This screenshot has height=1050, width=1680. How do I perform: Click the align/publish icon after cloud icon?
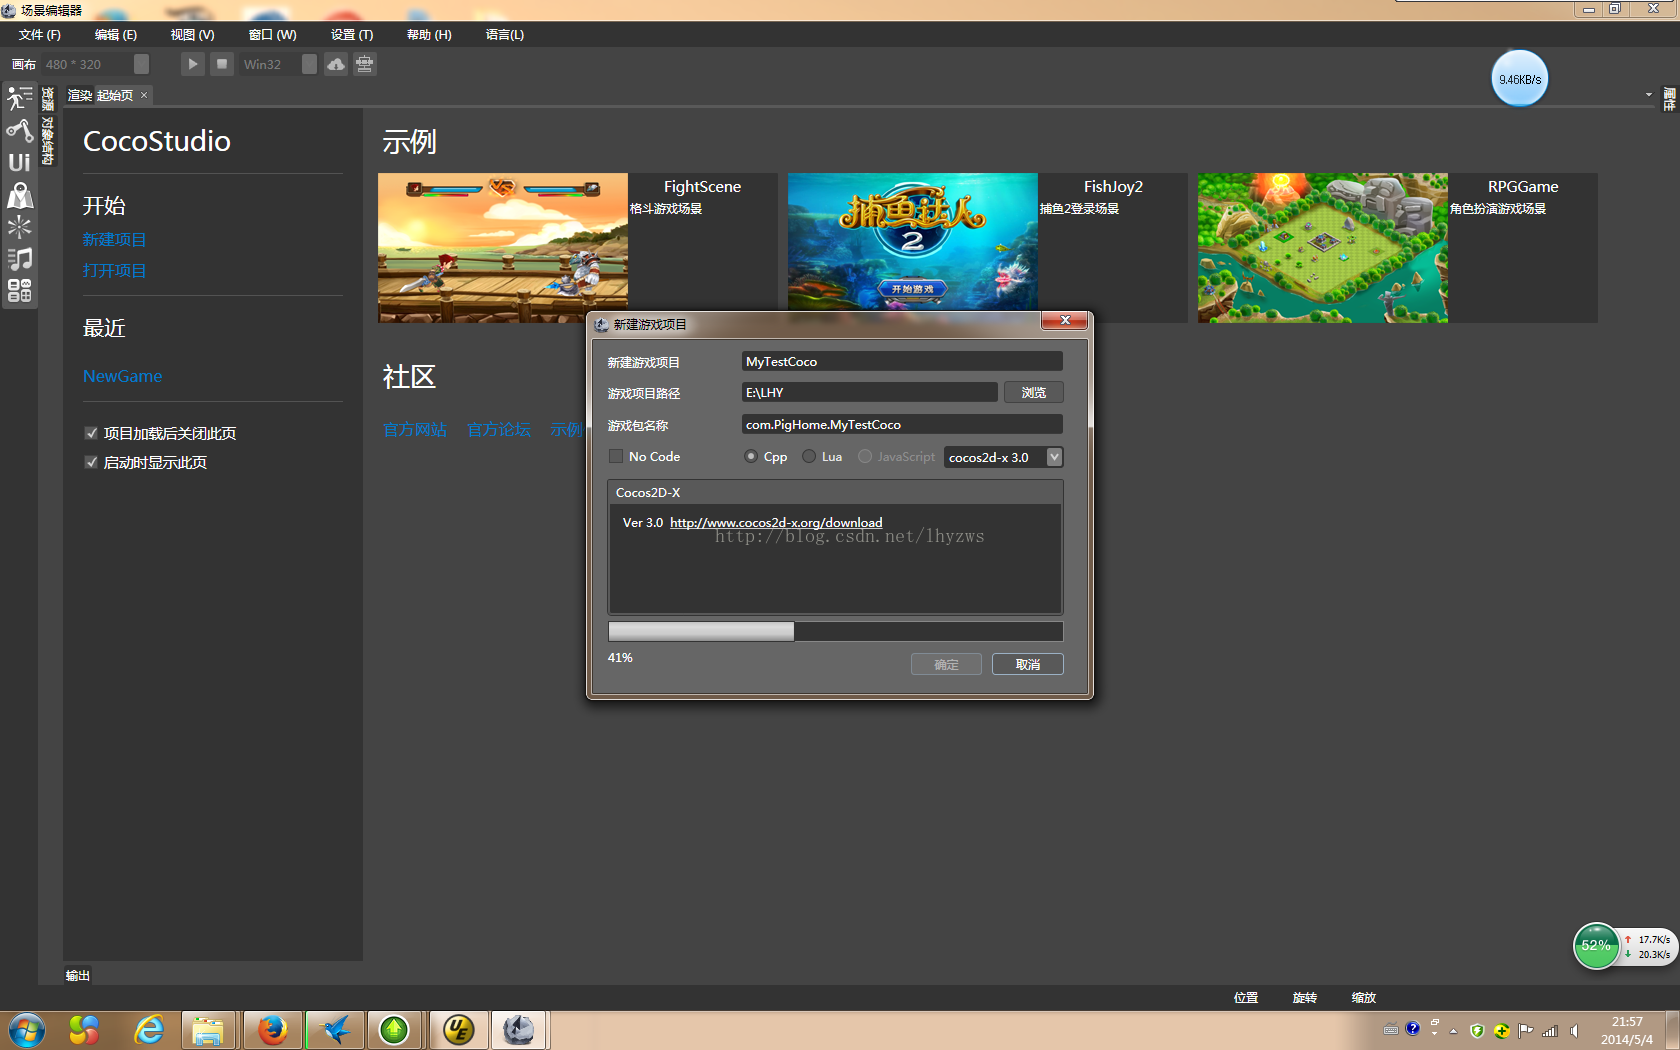pos(365,64)
